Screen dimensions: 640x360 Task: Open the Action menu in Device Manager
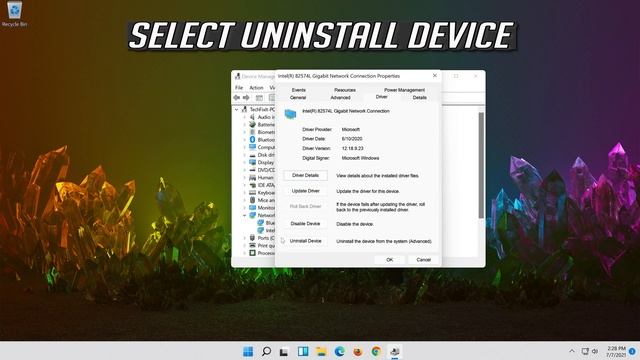pos(256,88)
